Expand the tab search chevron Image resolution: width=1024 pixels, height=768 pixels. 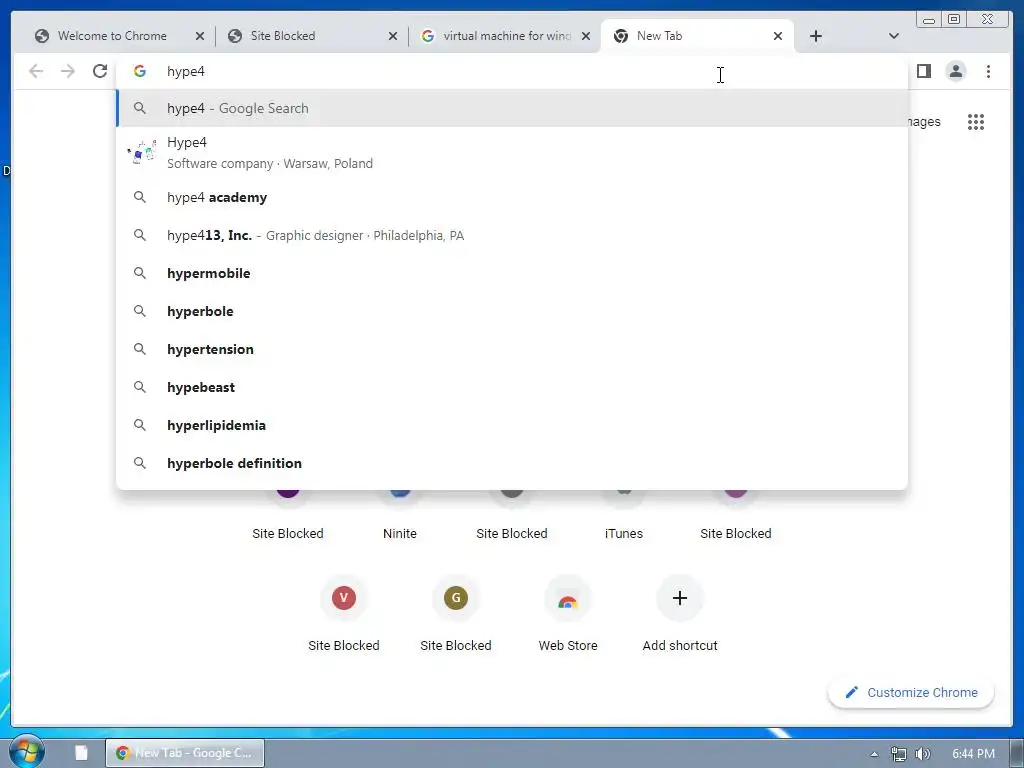tap(894, 36)
